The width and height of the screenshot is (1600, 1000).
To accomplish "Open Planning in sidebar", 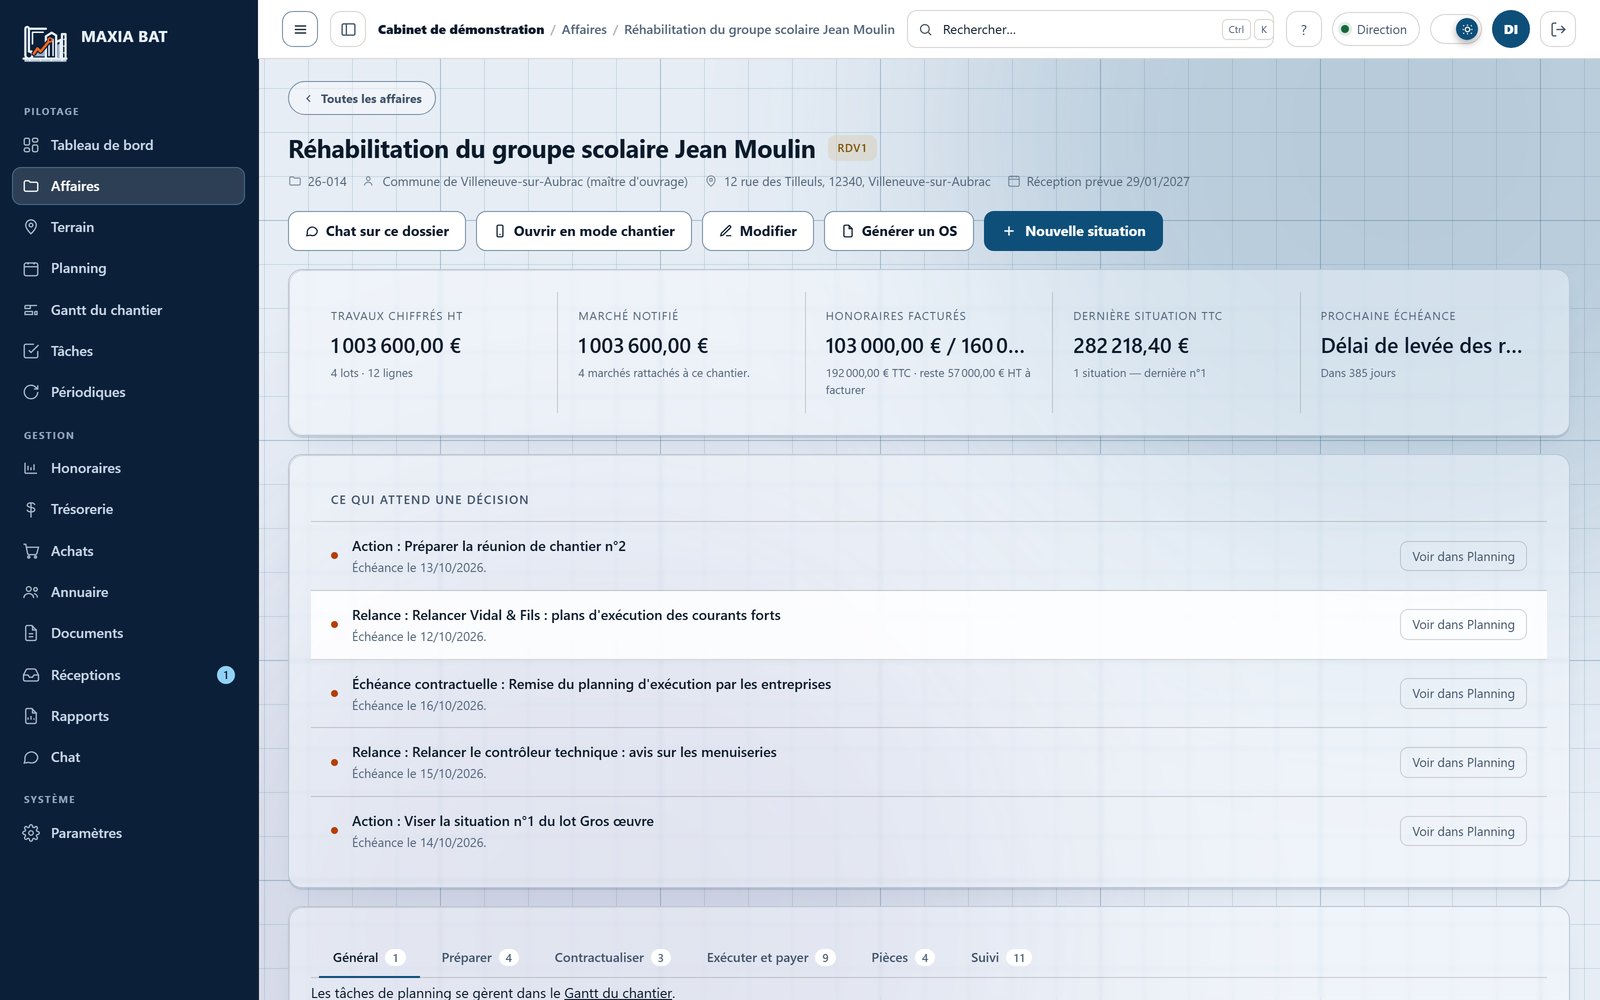I will click(128, 268).
